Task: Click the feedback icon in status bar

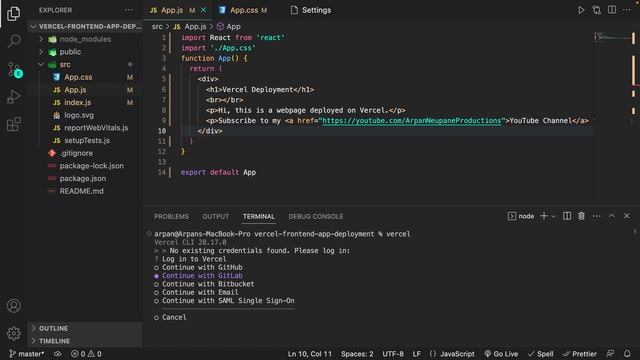Action: click(x=610, y=353)
